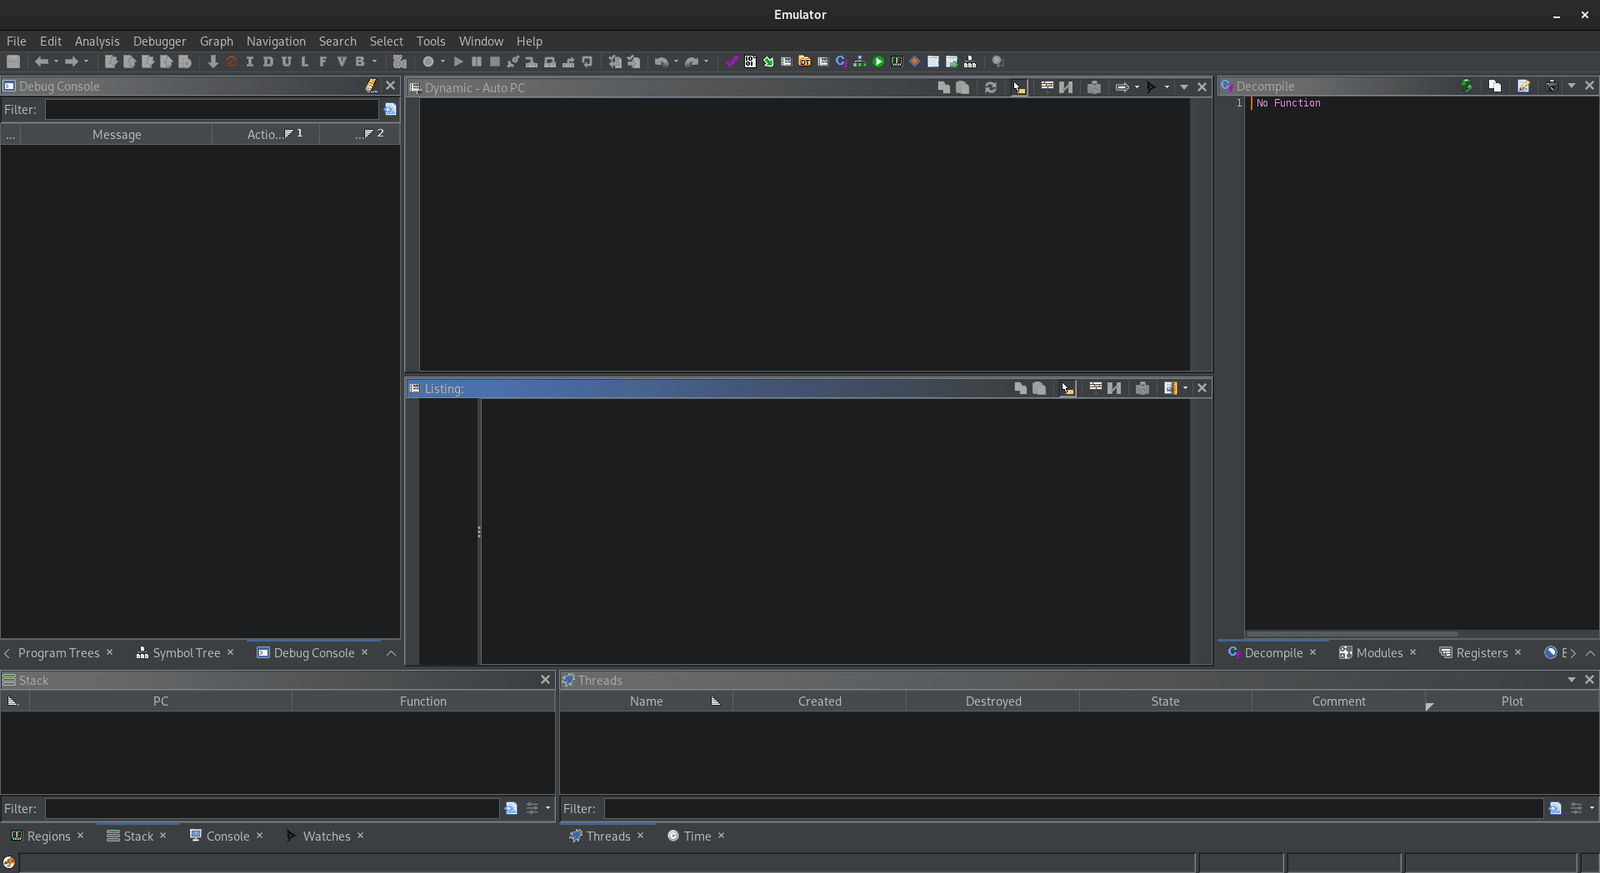Screen dimensions: 1600x873
Task: Click the Pause/Interrupt emulation icon
Action: [x=476, y=62]
